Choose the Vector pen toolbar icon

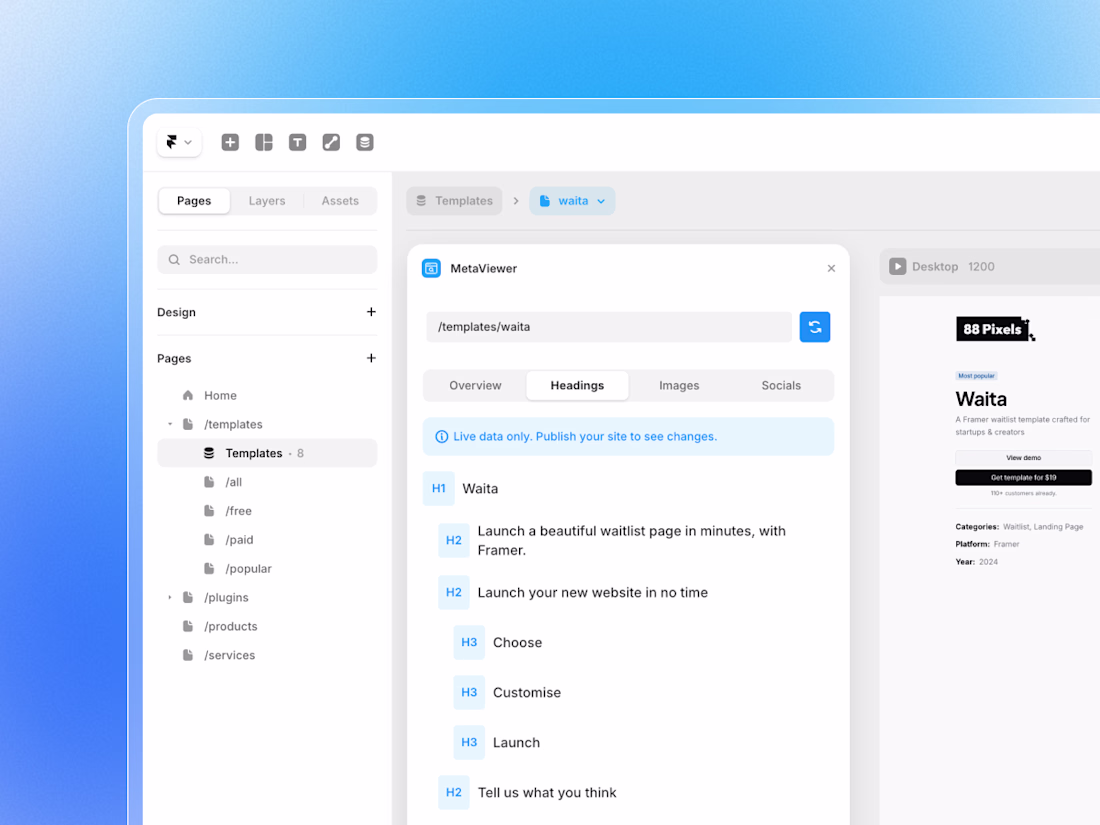[x=331, y=142]
